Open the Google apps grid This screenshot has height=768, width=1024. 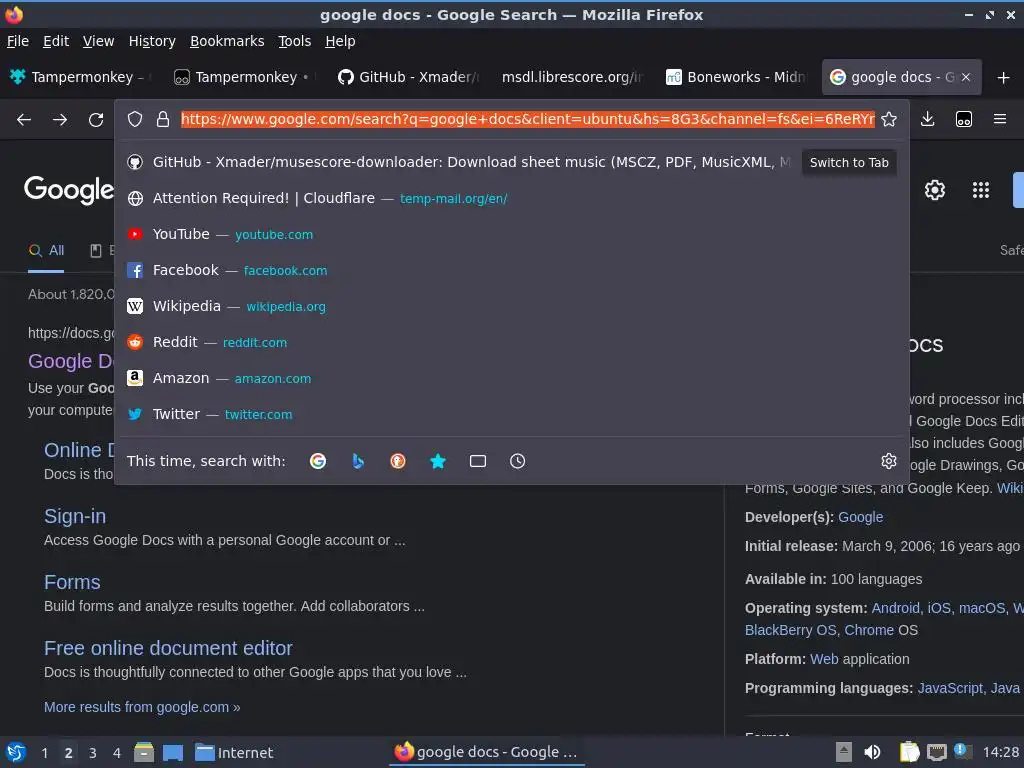(981, 190)
